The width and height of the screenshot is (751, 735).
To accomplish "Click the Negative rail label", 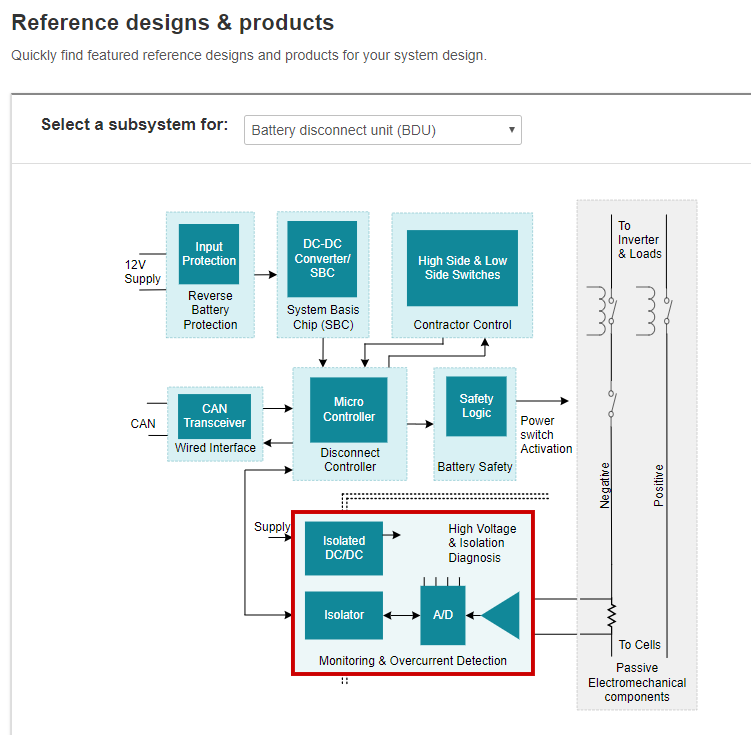I will pyautogui.click(x=605, y=485).
